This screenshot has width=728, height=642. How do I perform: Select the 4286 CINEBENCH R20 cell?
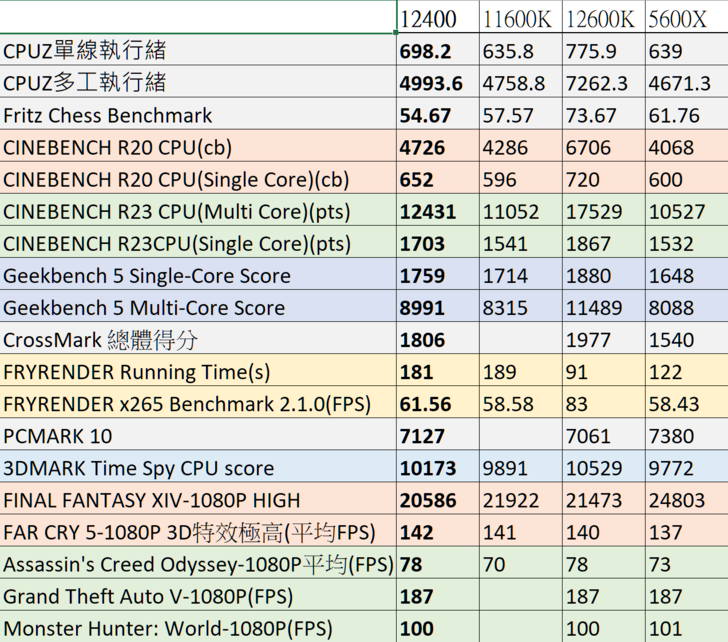[520, 145]
